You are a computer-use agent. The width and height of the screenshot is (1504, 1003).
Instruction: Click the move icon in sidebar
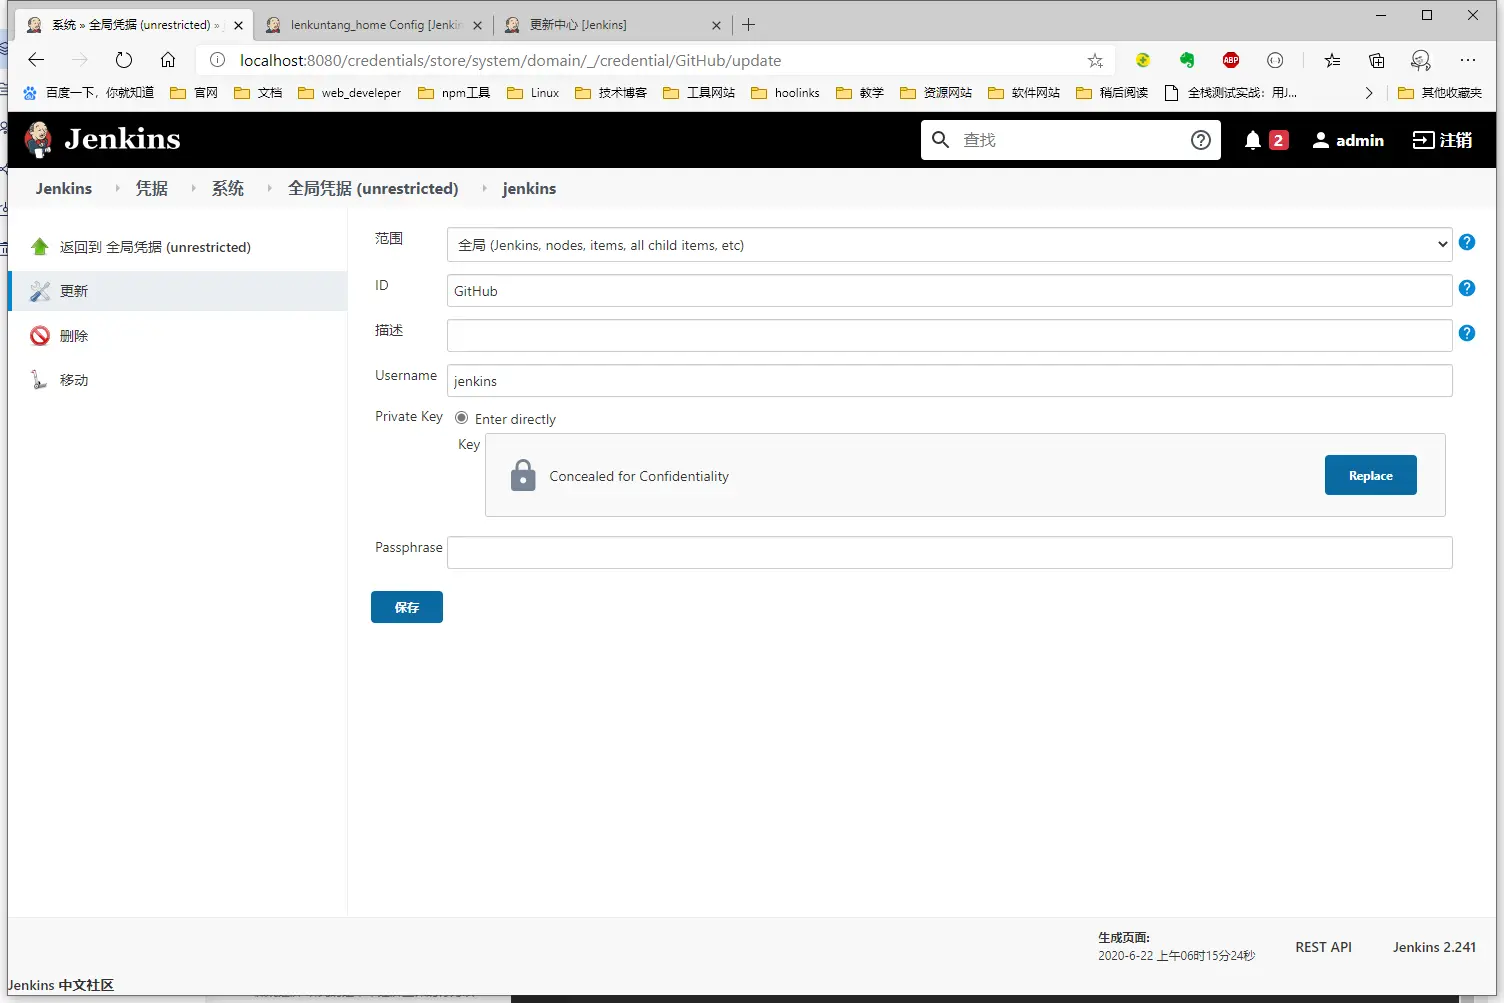tap(40, 380)
